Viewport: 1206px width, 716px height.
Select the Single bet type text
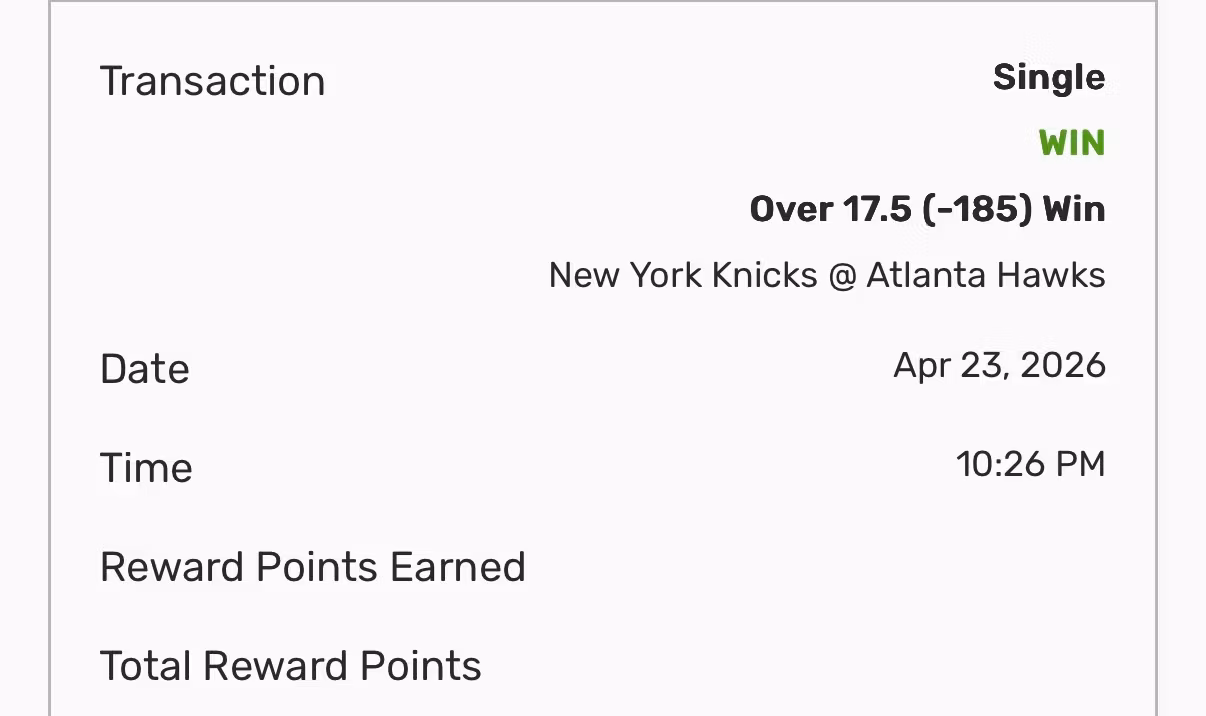click(x=1048, y=78)
